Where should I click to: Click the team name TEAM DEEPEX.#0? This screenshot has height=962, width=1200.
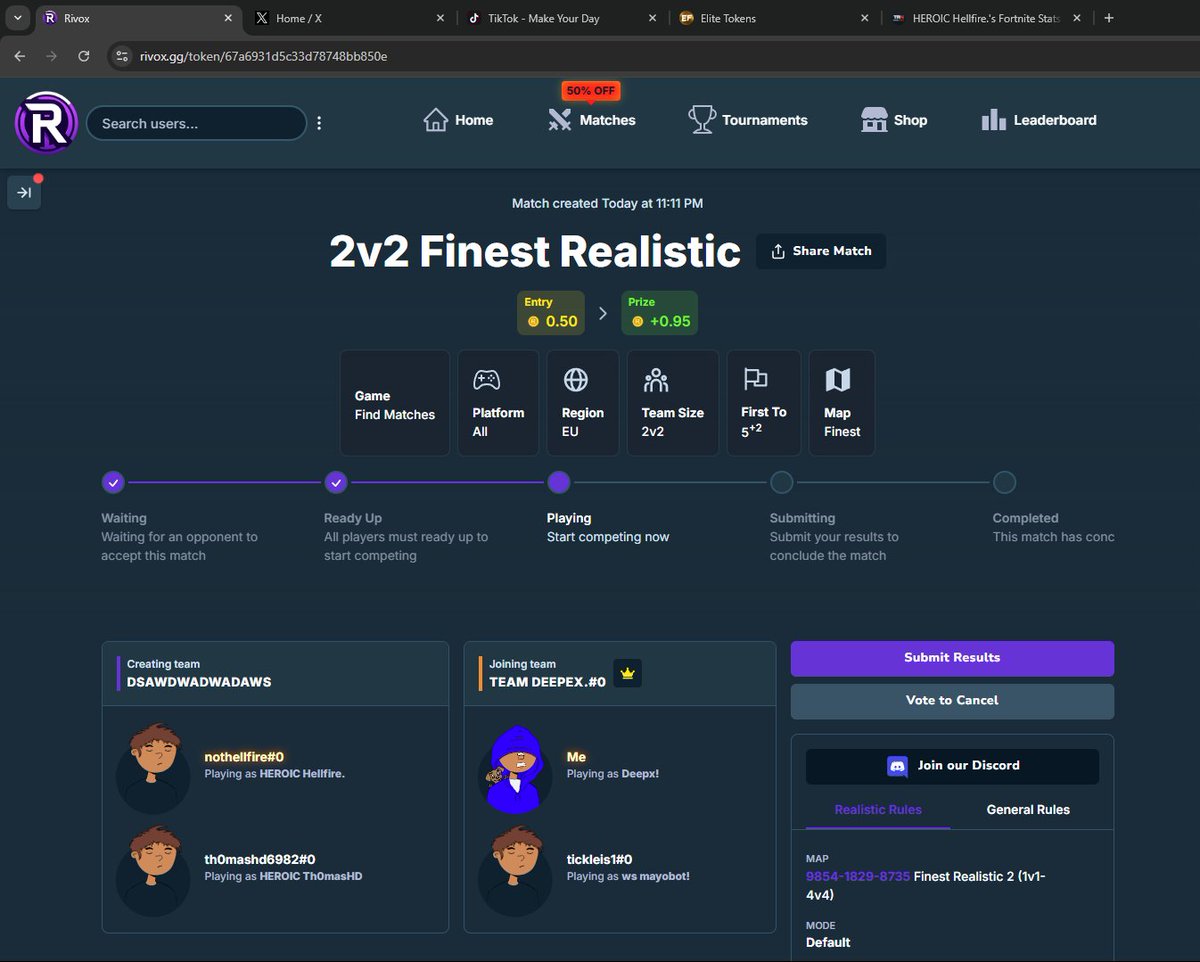tap(548, 682)
